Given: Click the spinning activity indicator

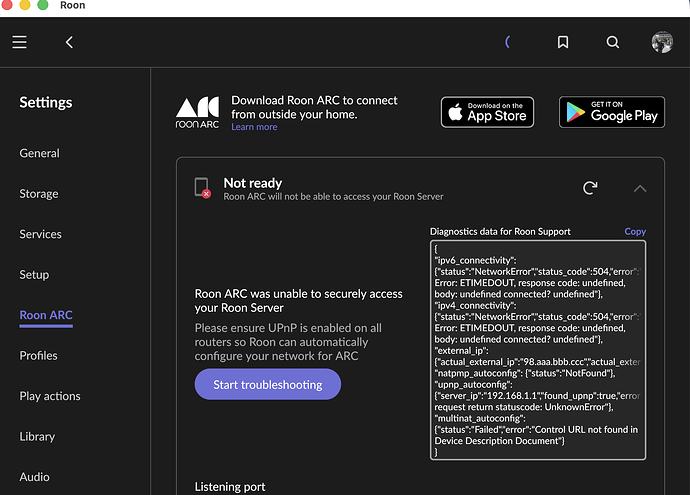Looking at the screenshot, I should 508,42.
